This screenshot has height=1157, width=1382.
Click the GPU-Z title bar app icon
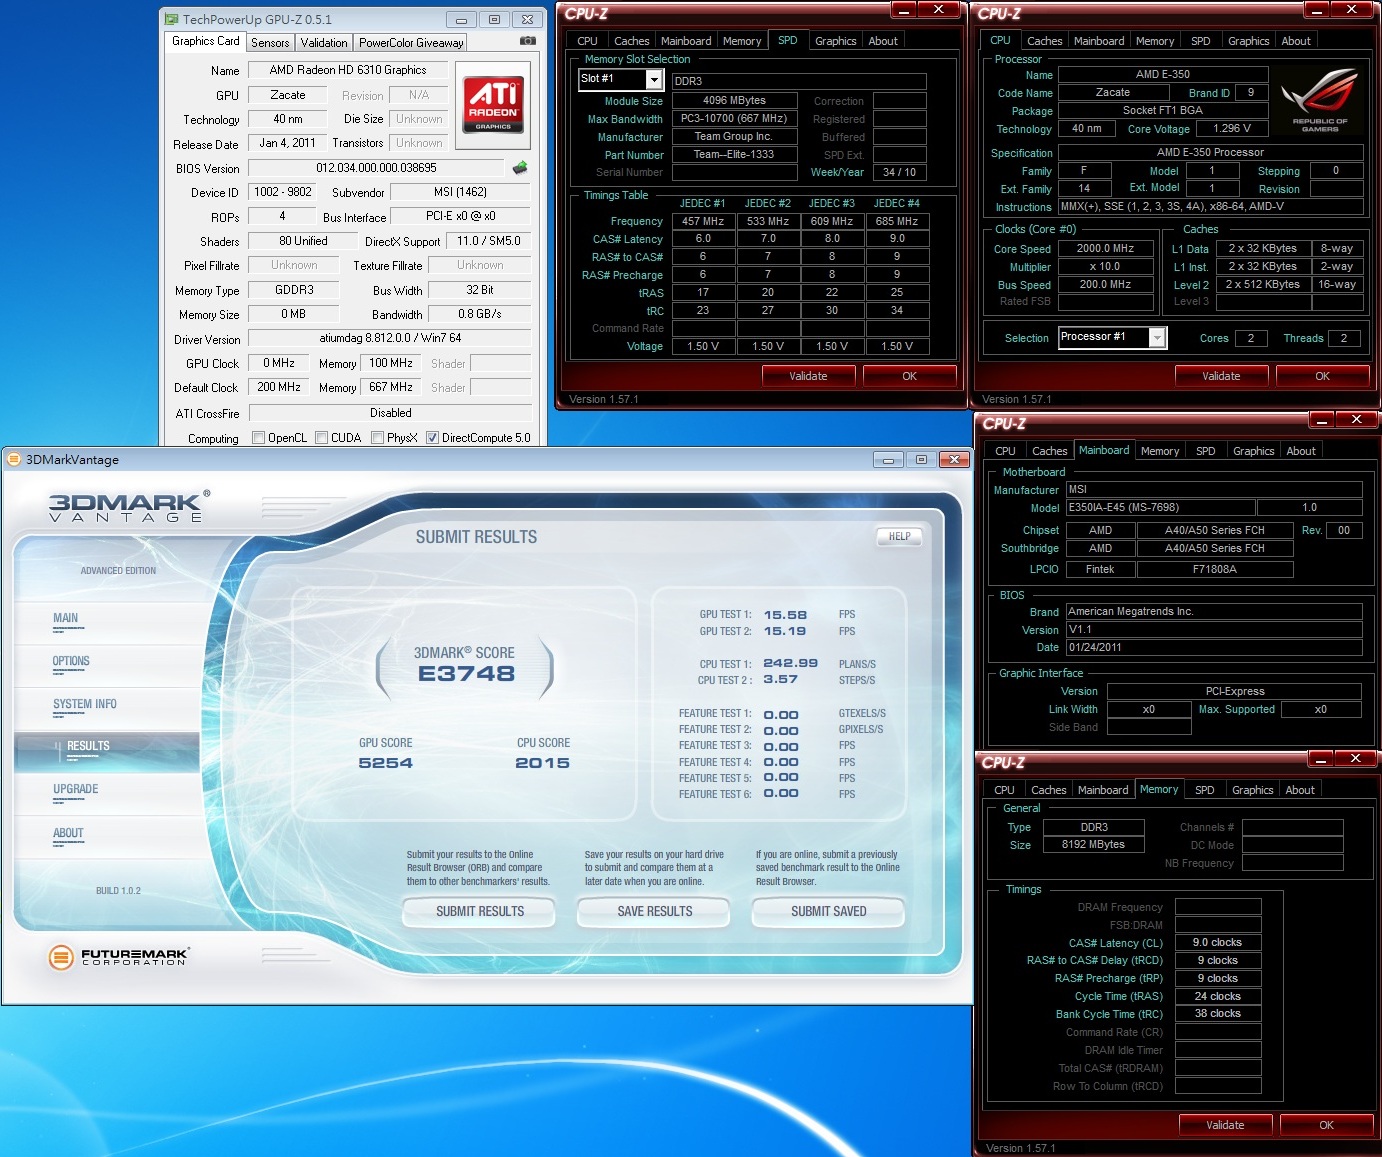171,19
